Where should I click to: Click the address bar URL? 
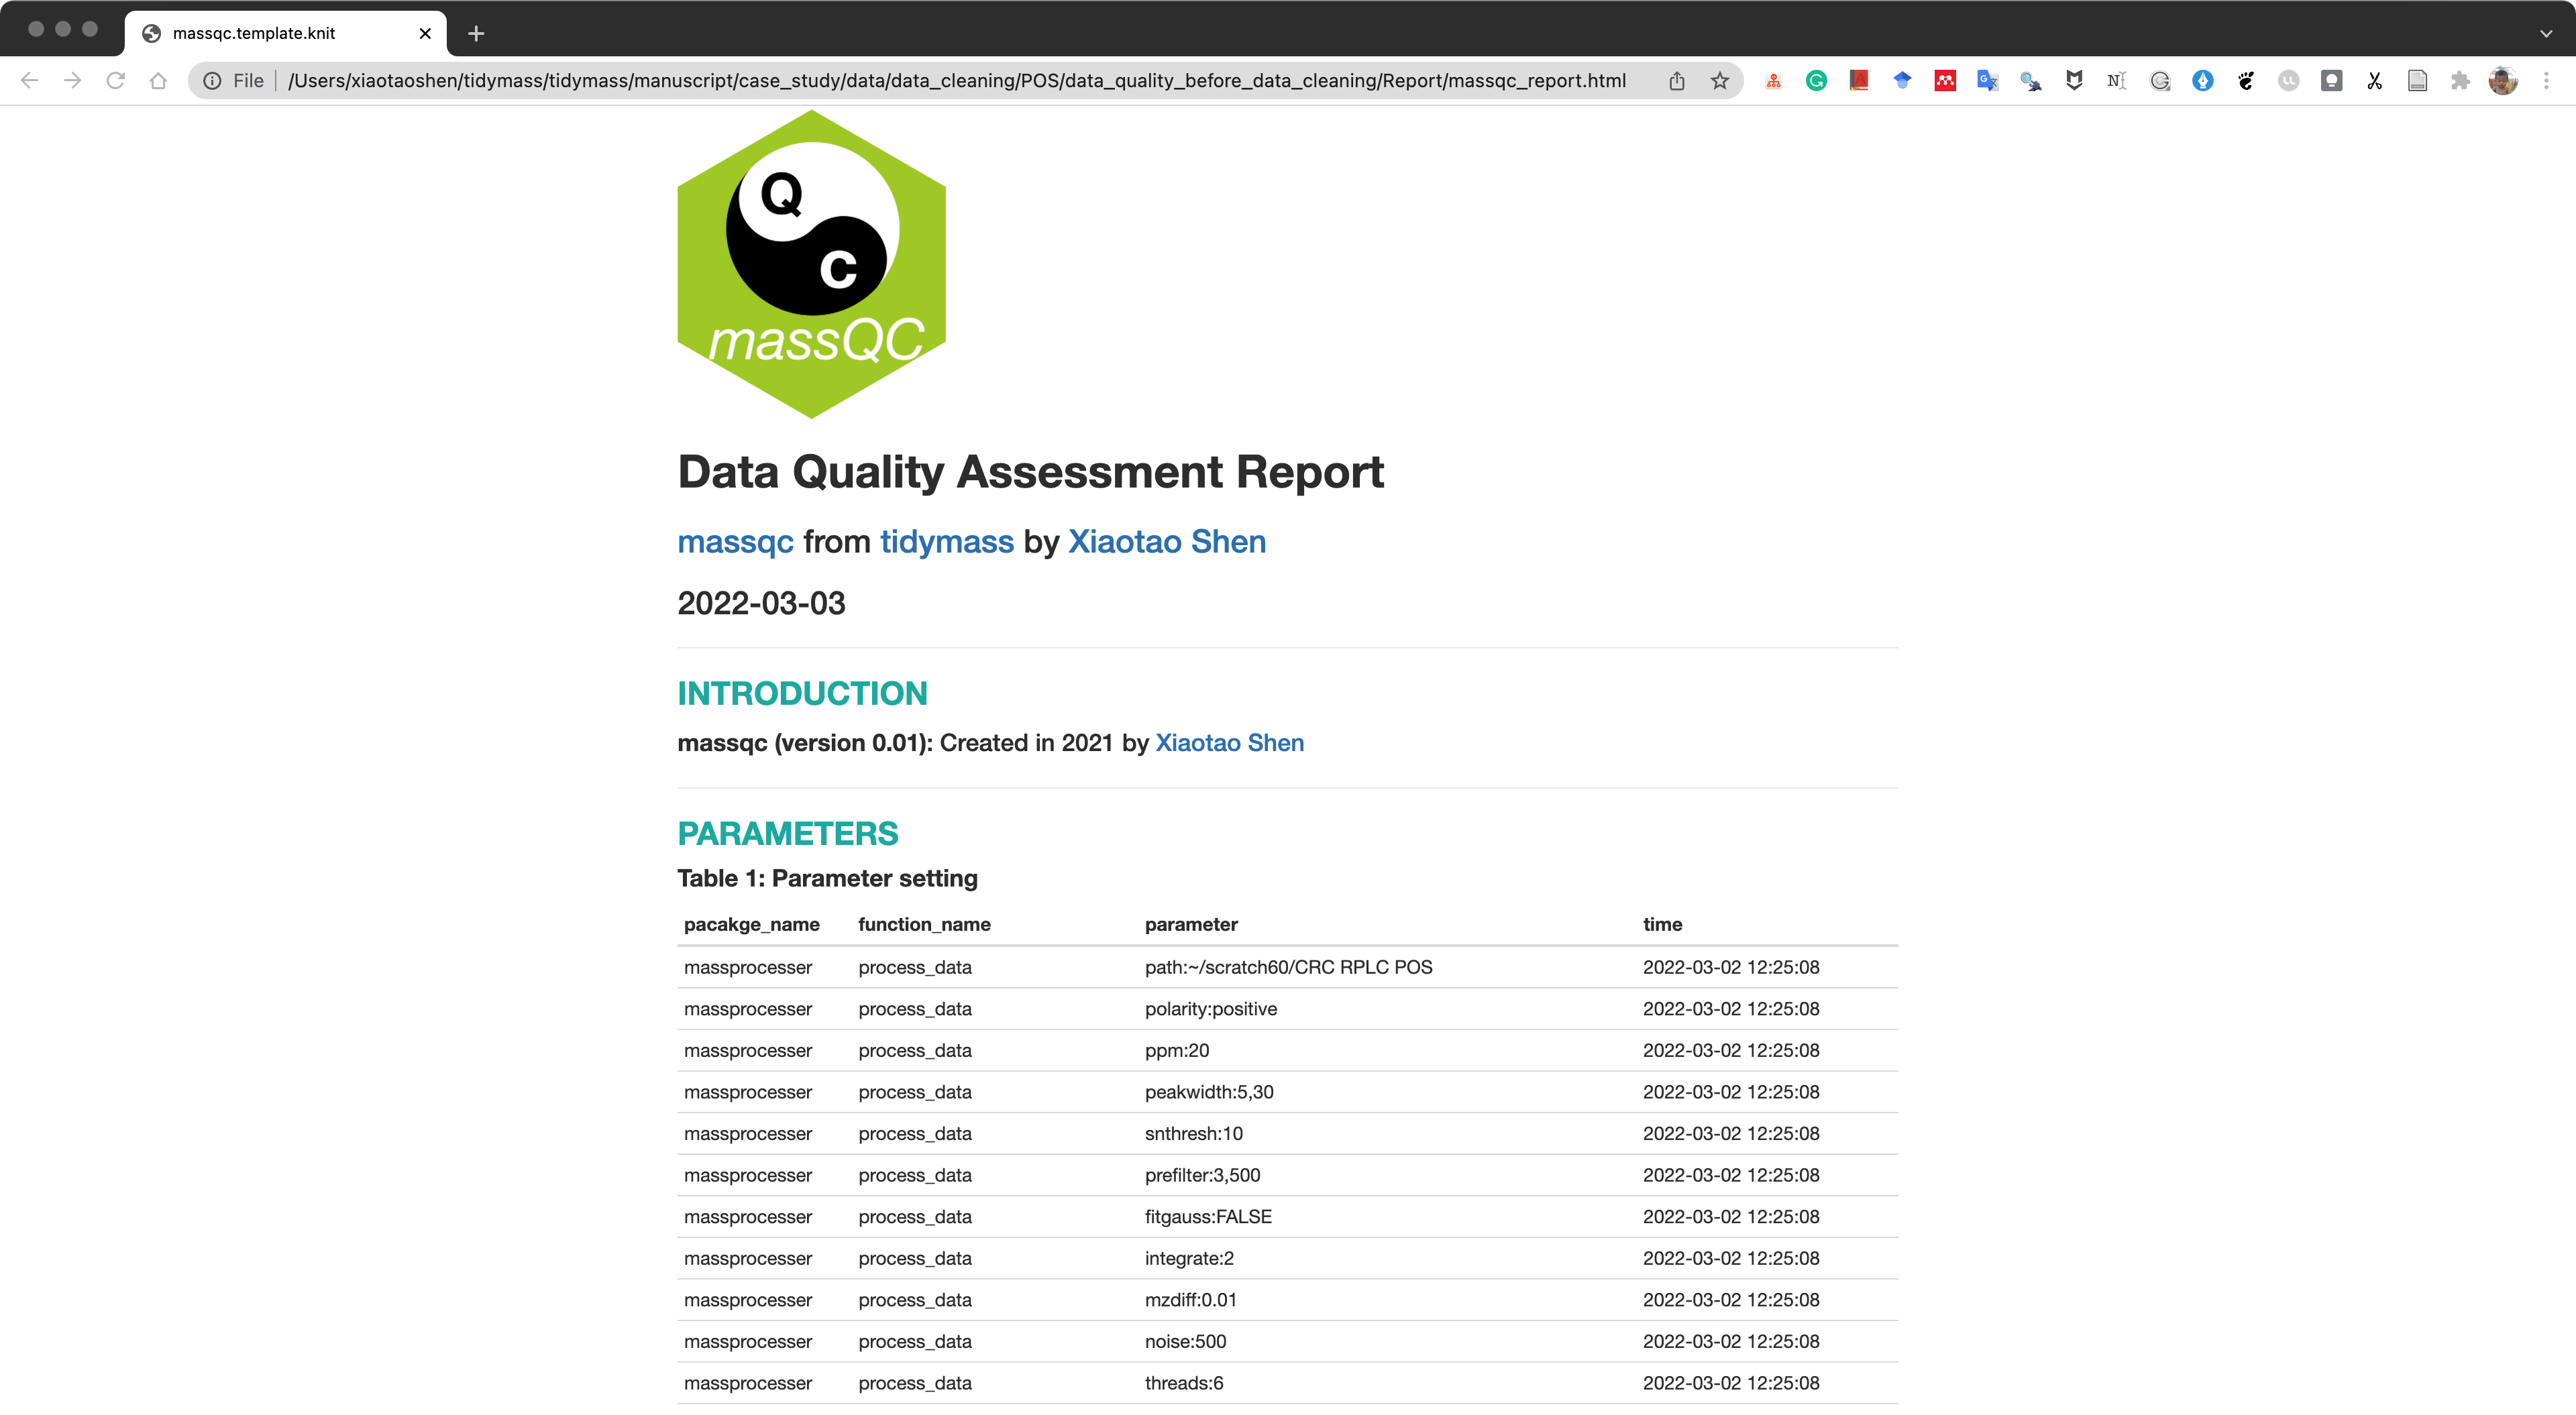click(x=957, y=81)
